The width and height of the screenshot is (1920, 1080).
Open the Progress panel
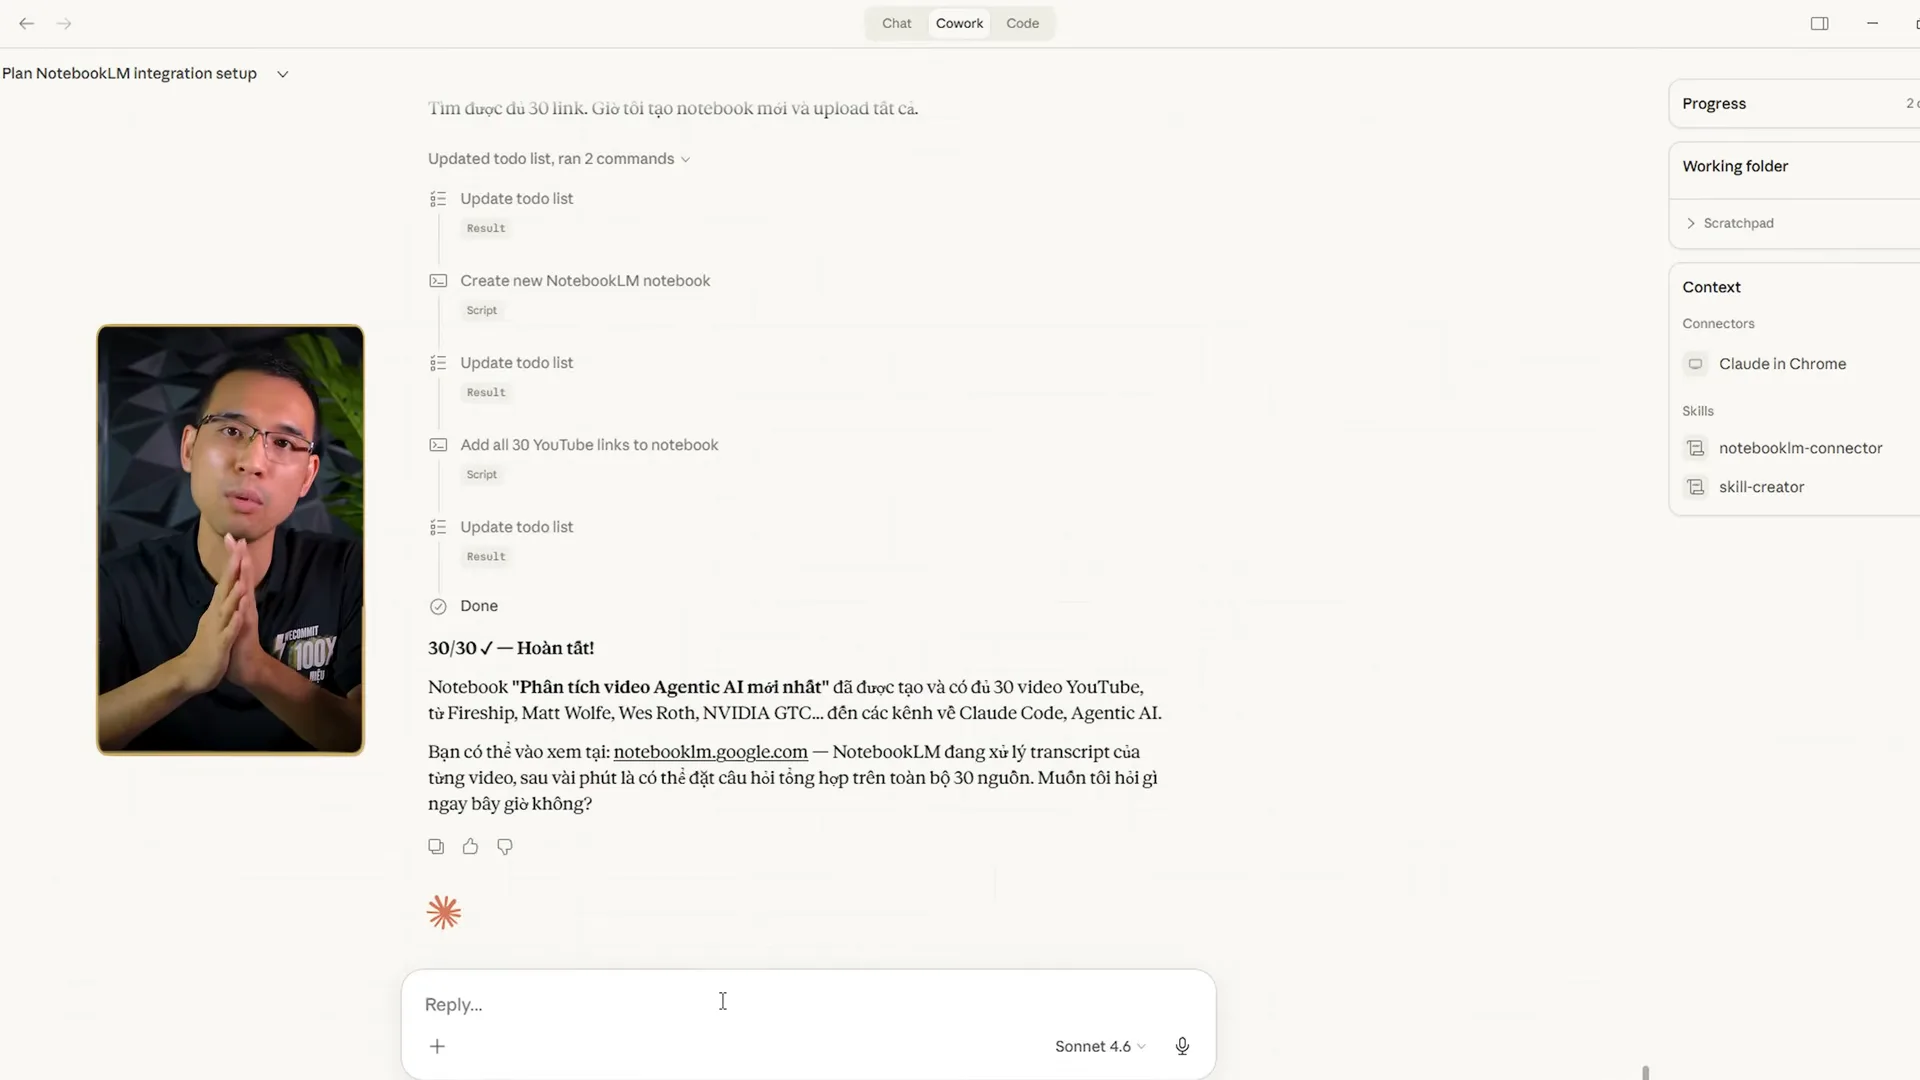coord(1795,104)
